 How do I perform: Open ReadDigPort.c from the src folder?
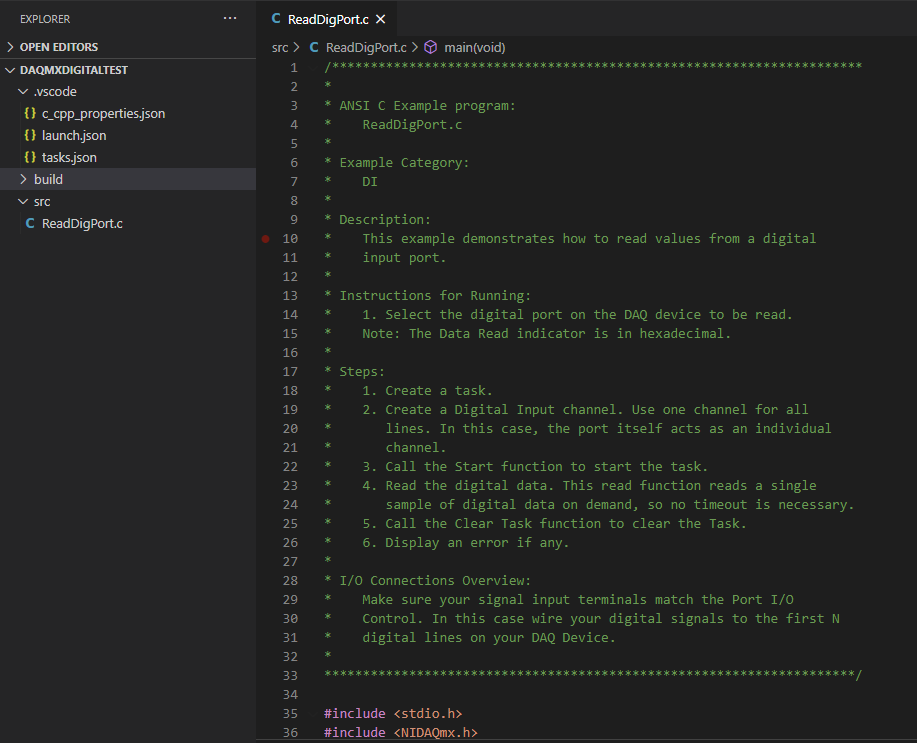click(82, 224)
